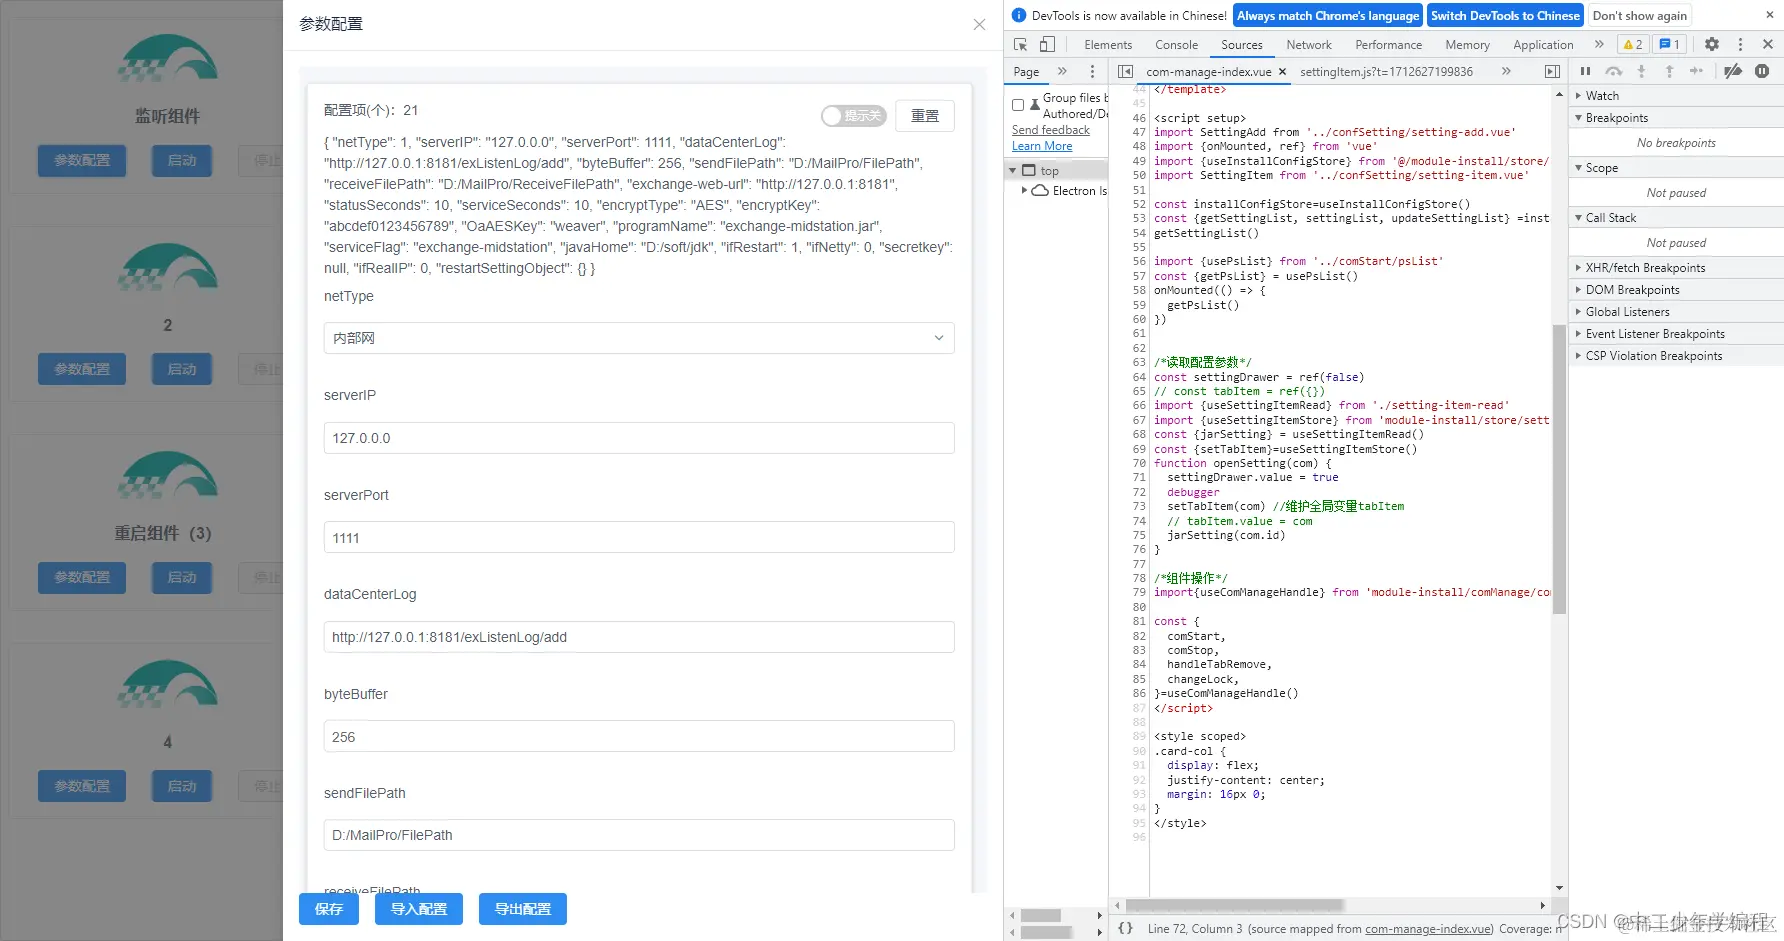
Task: Click the pretty-print braces icon
Action: (x=1125, y=928)
